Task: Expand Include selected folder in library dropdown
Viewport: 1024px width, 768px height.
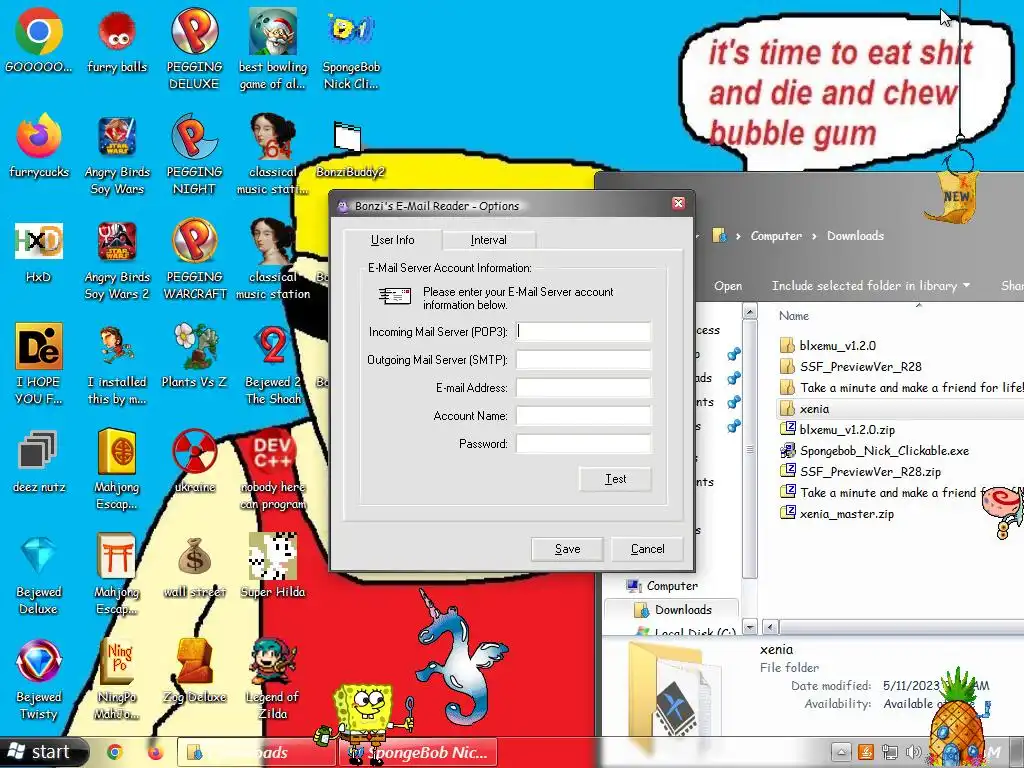Action: pyautogui.click(x=871, y=286)
